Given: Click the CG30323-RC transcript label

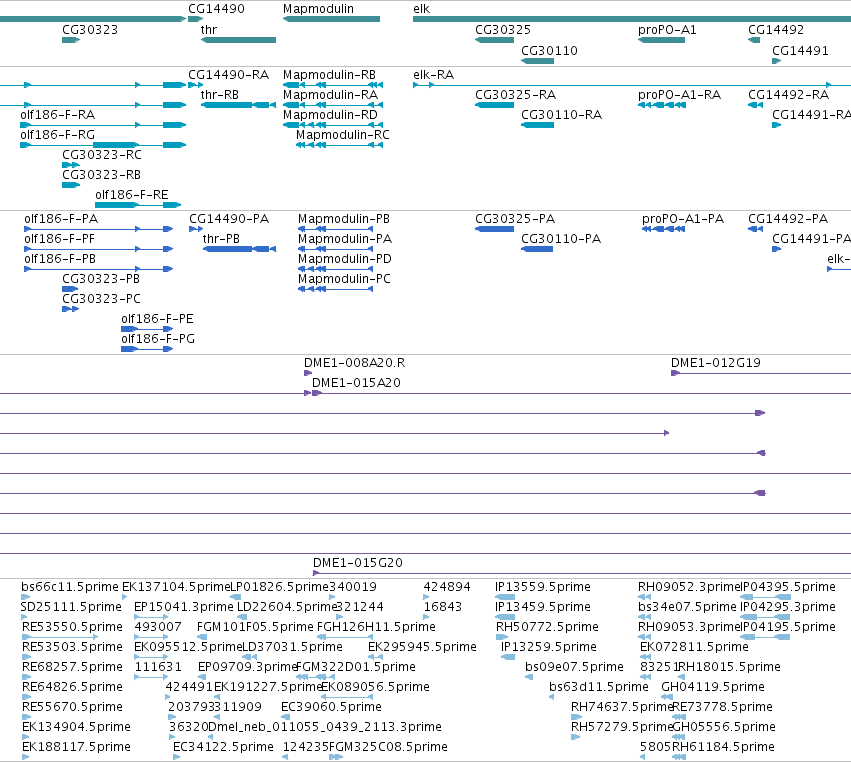Looking at the screenshot, I should [x=101, y=155].
